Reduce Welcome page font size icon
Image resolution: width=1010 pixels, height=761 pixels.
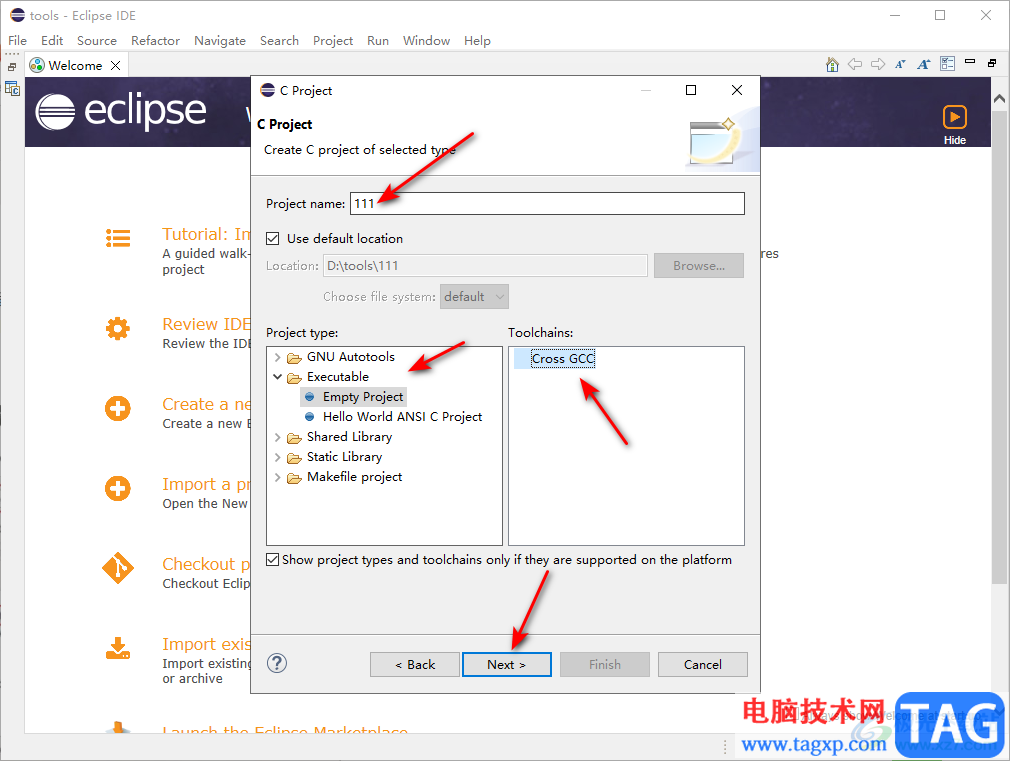900,64
